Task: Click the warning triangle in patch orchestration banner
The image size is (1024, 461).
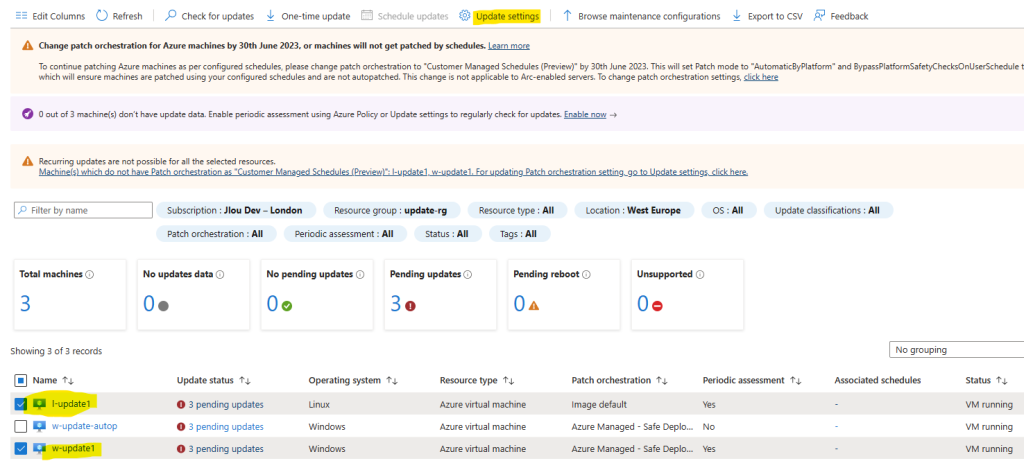Action: tap(27, 46)
